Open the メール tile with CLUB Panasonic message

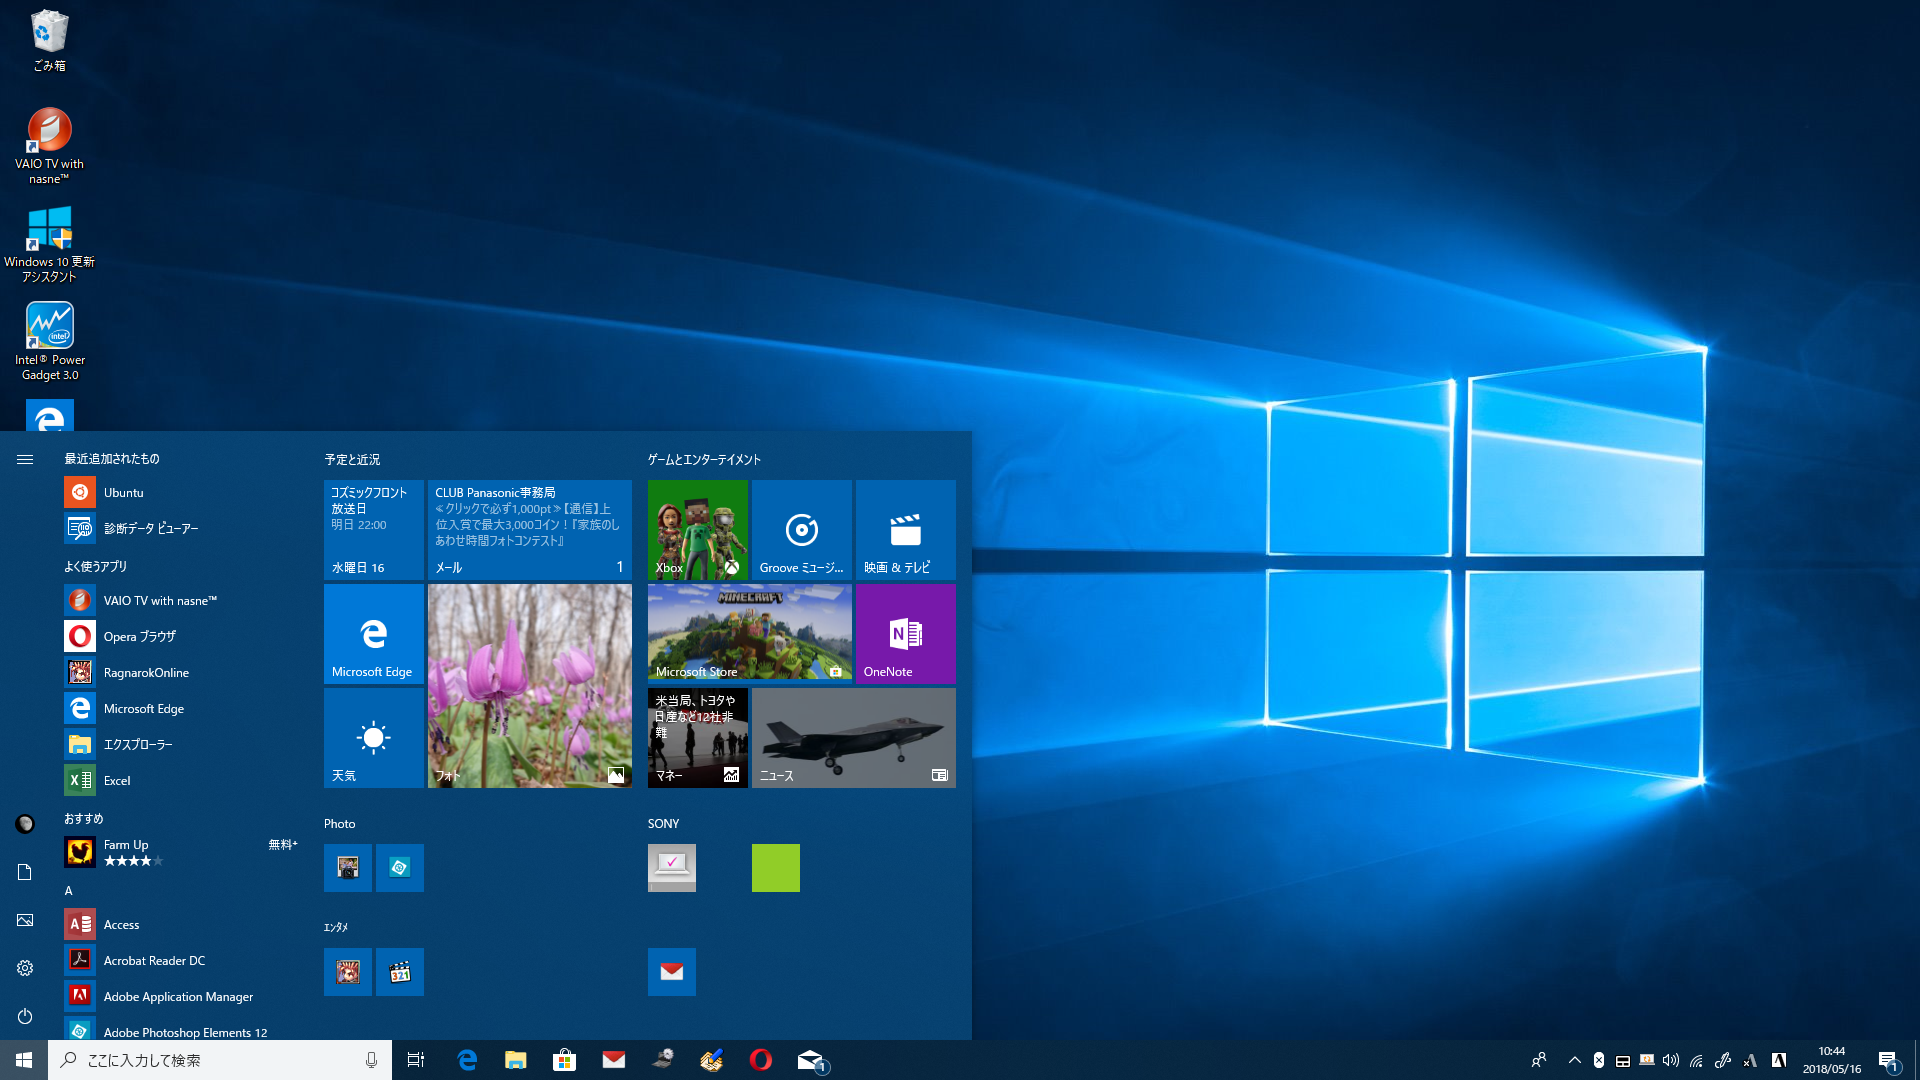530,530
